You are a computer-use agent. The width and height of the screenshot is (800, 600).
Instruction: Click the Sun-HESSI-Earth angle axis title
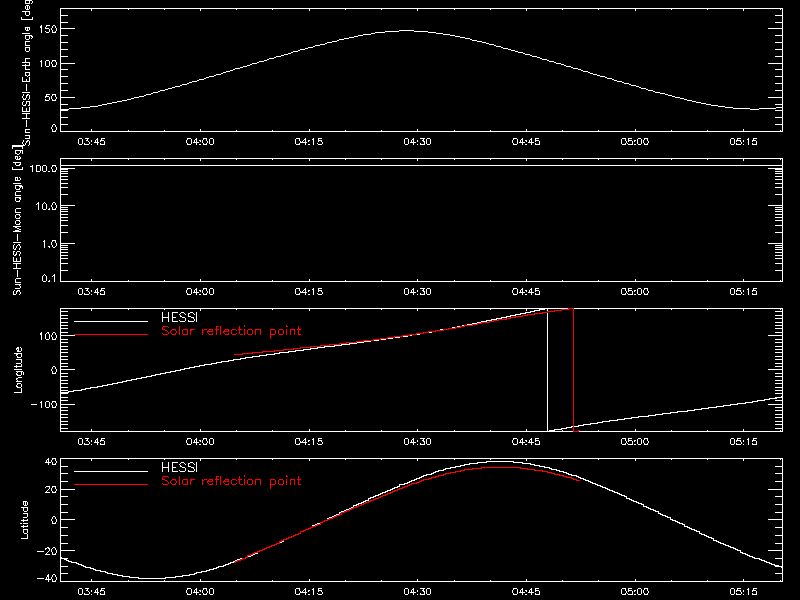point(28,73)
